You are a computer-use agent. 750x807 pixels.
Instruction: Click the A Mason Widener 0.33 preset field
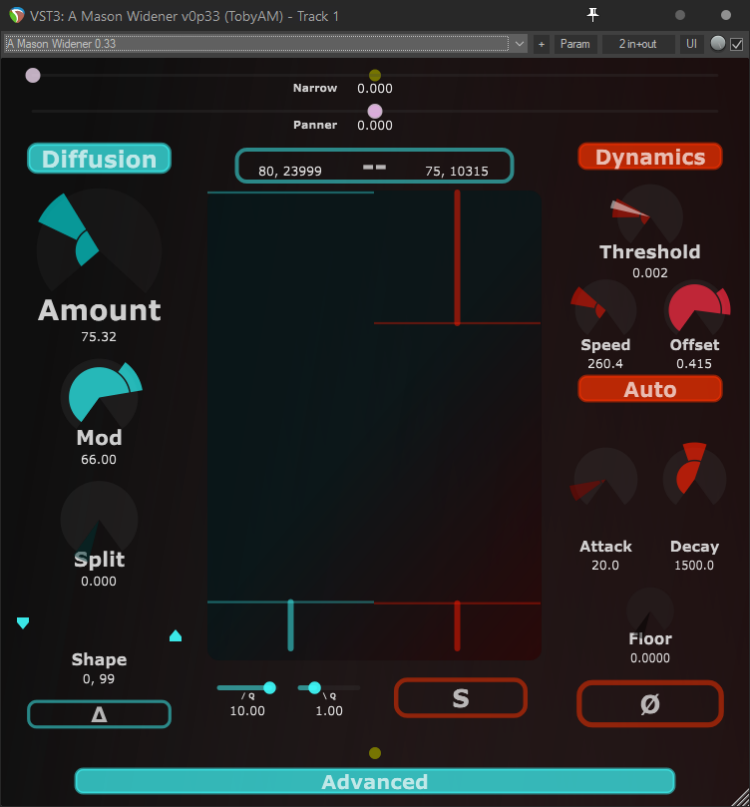point(256,44)
